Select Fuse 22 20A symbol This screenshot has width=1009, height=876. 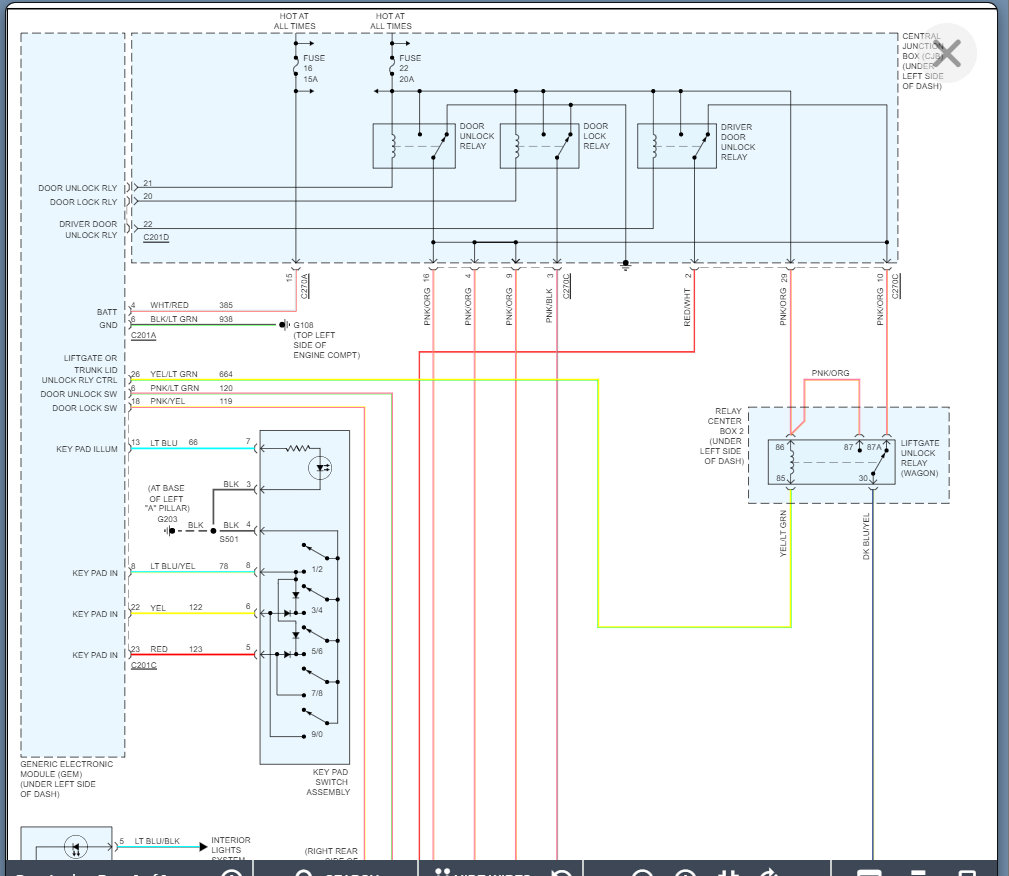391,67
